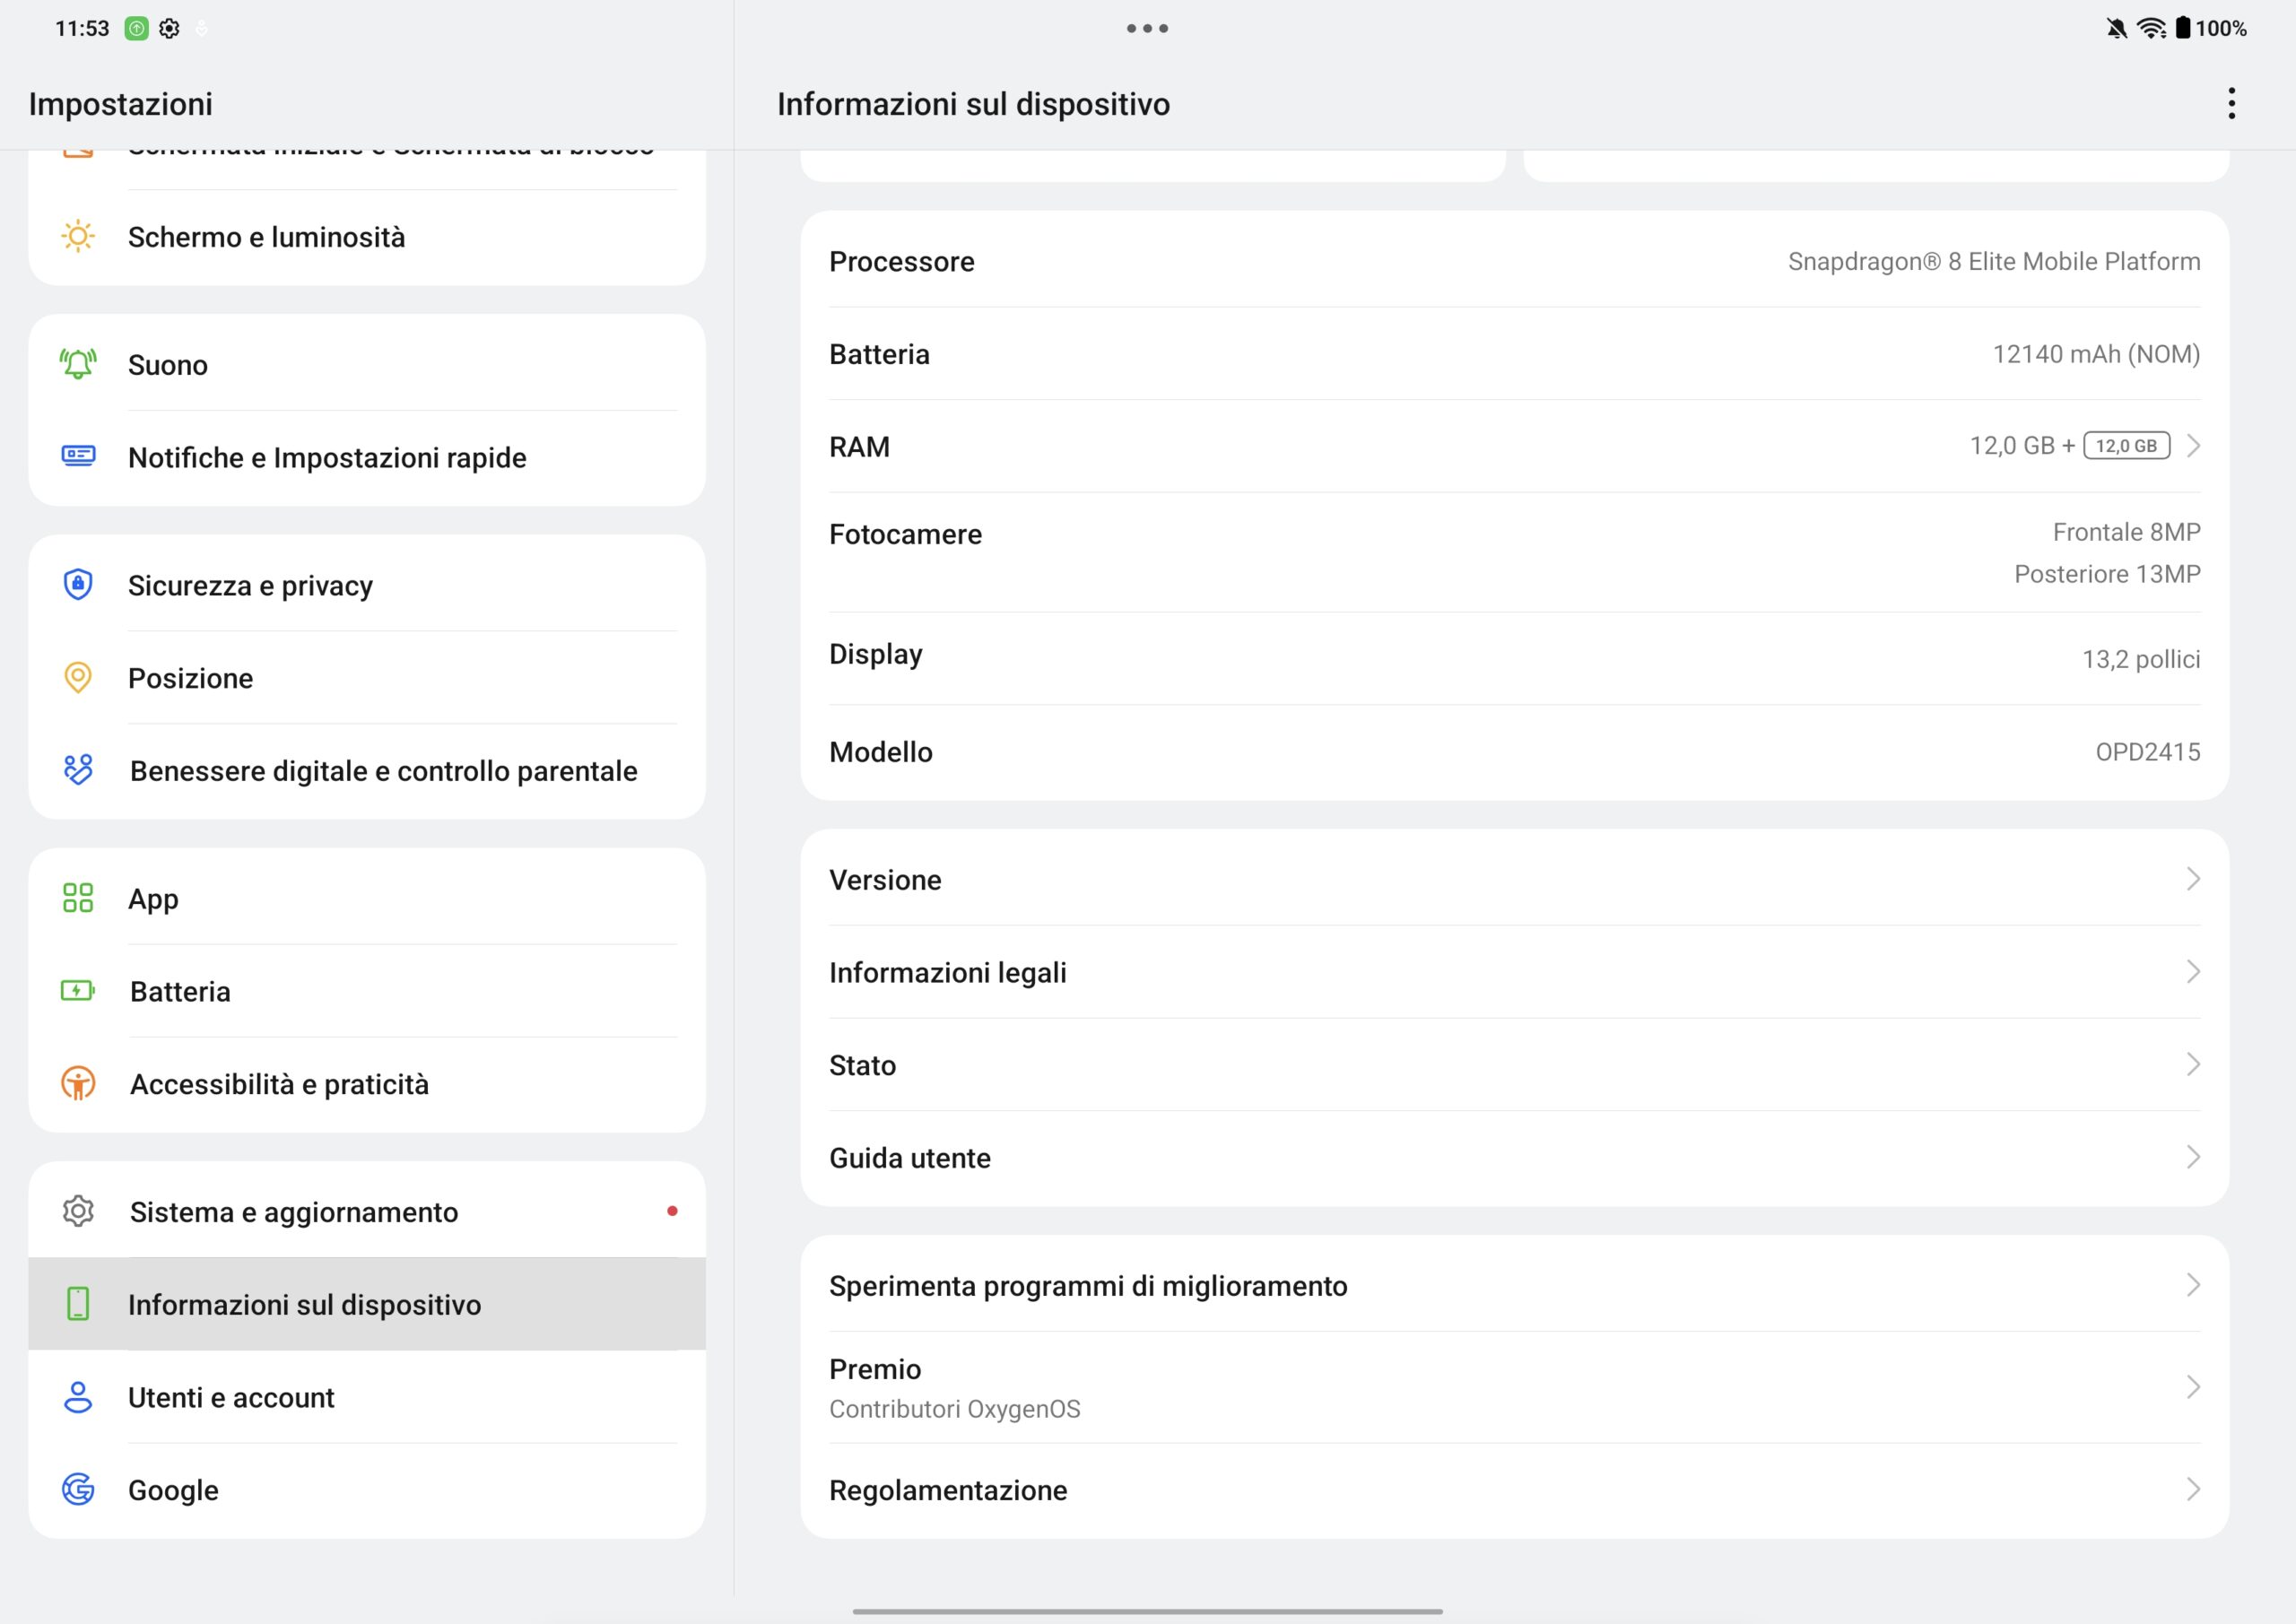Screen dimensions: 2296x1624
Task: Tap the App grid icon
Action: [x=78, y=897]
